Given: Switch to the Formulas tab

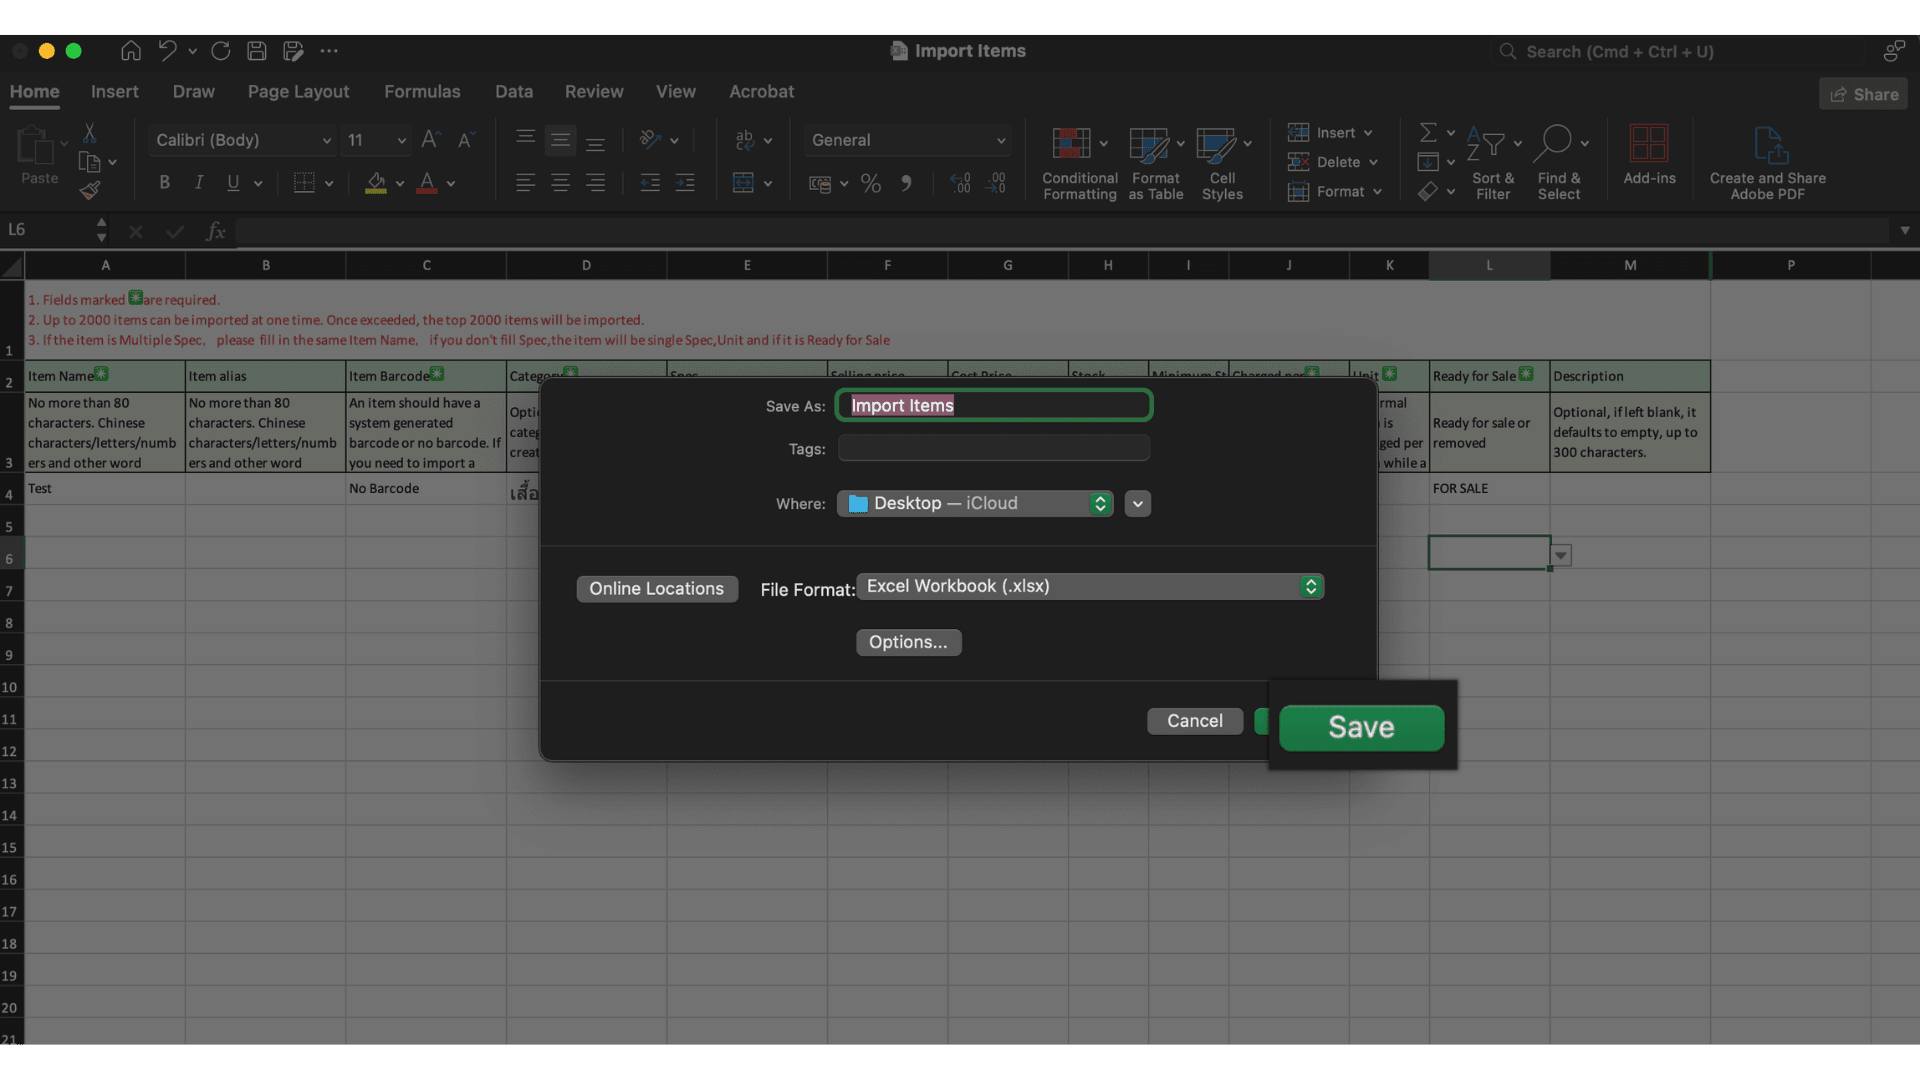Looking at the screenshot, I should [422, 92].
